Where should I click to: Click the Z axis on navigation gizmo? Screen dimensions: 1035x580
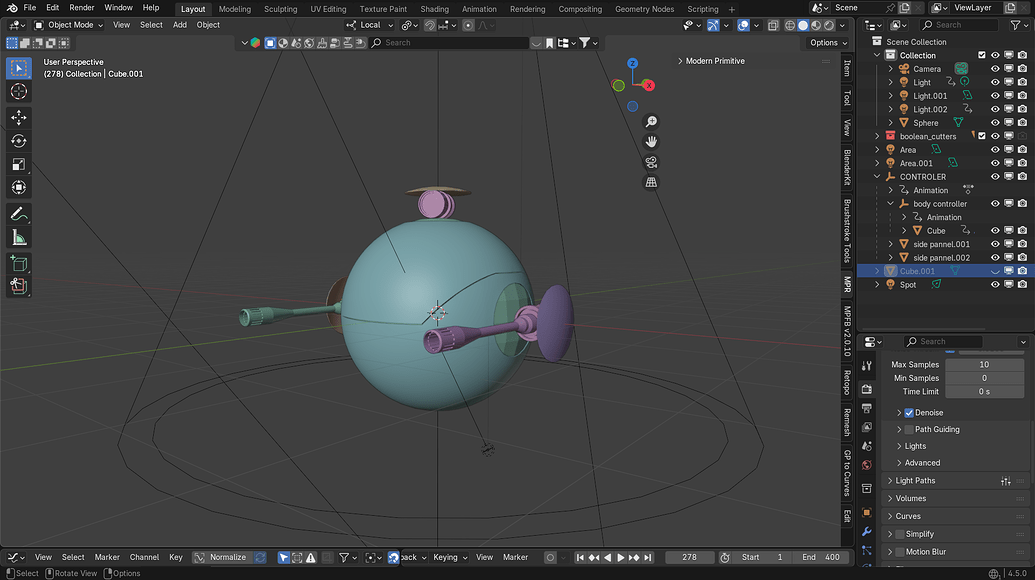[632, 63]
